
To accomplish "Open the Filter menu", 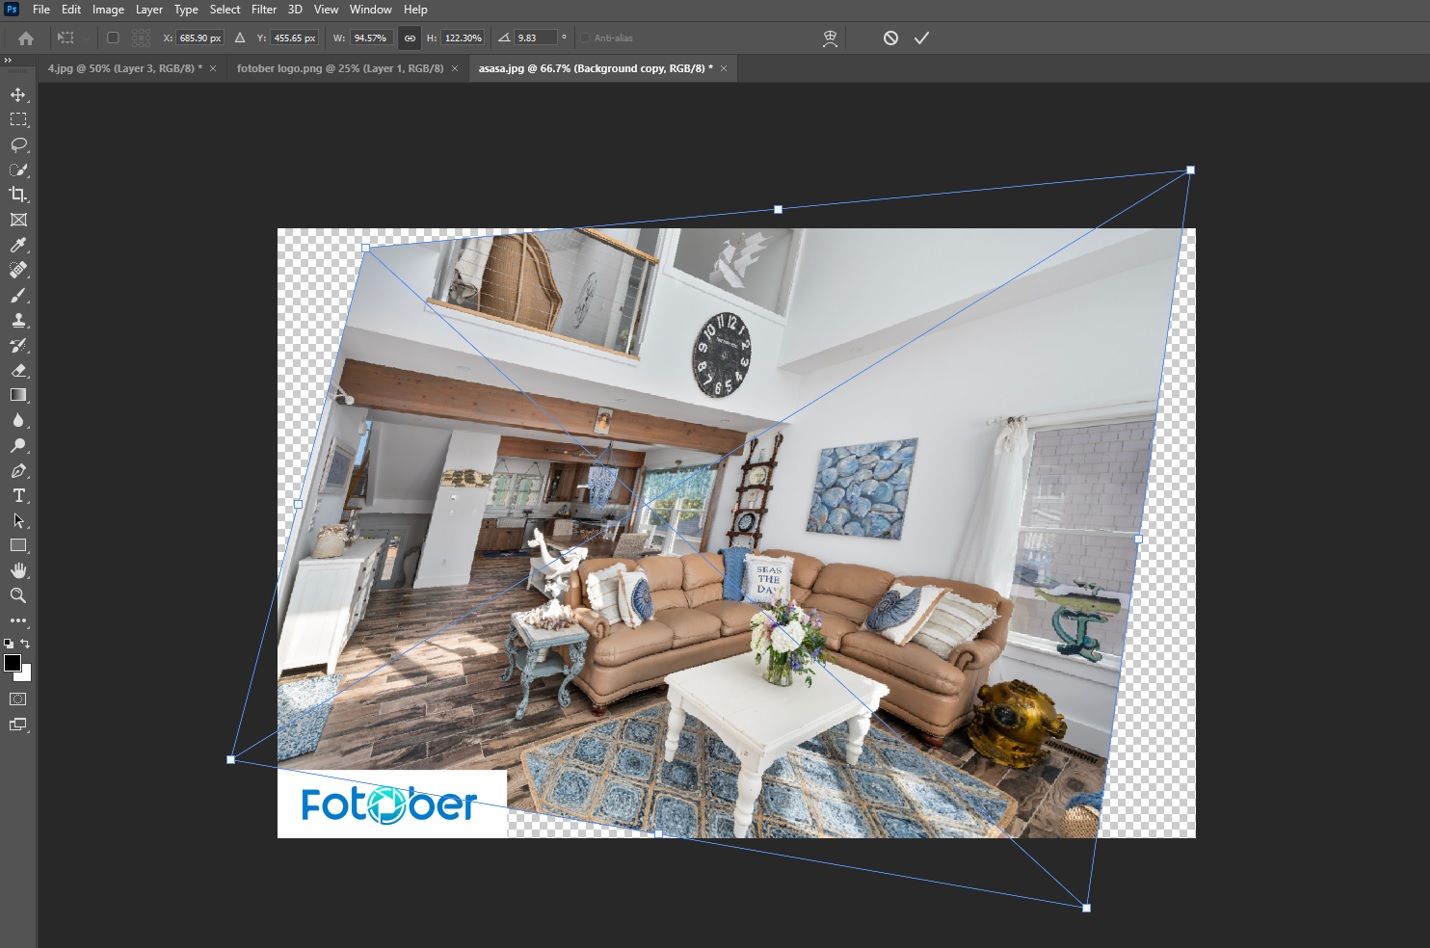I will click(264, 10).
